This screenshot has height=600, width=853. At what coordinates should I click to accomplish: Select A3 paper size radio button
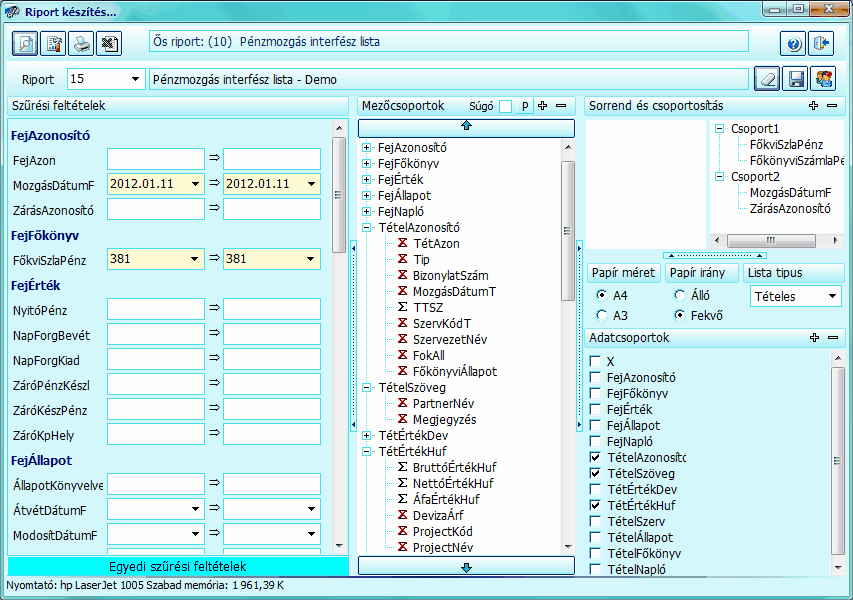tap(602, 316)
